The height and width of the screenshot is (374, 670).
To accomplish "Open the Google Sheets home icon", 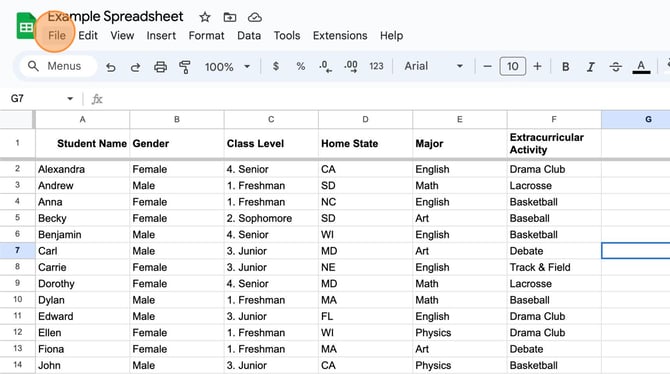I will tap(26, 27).
